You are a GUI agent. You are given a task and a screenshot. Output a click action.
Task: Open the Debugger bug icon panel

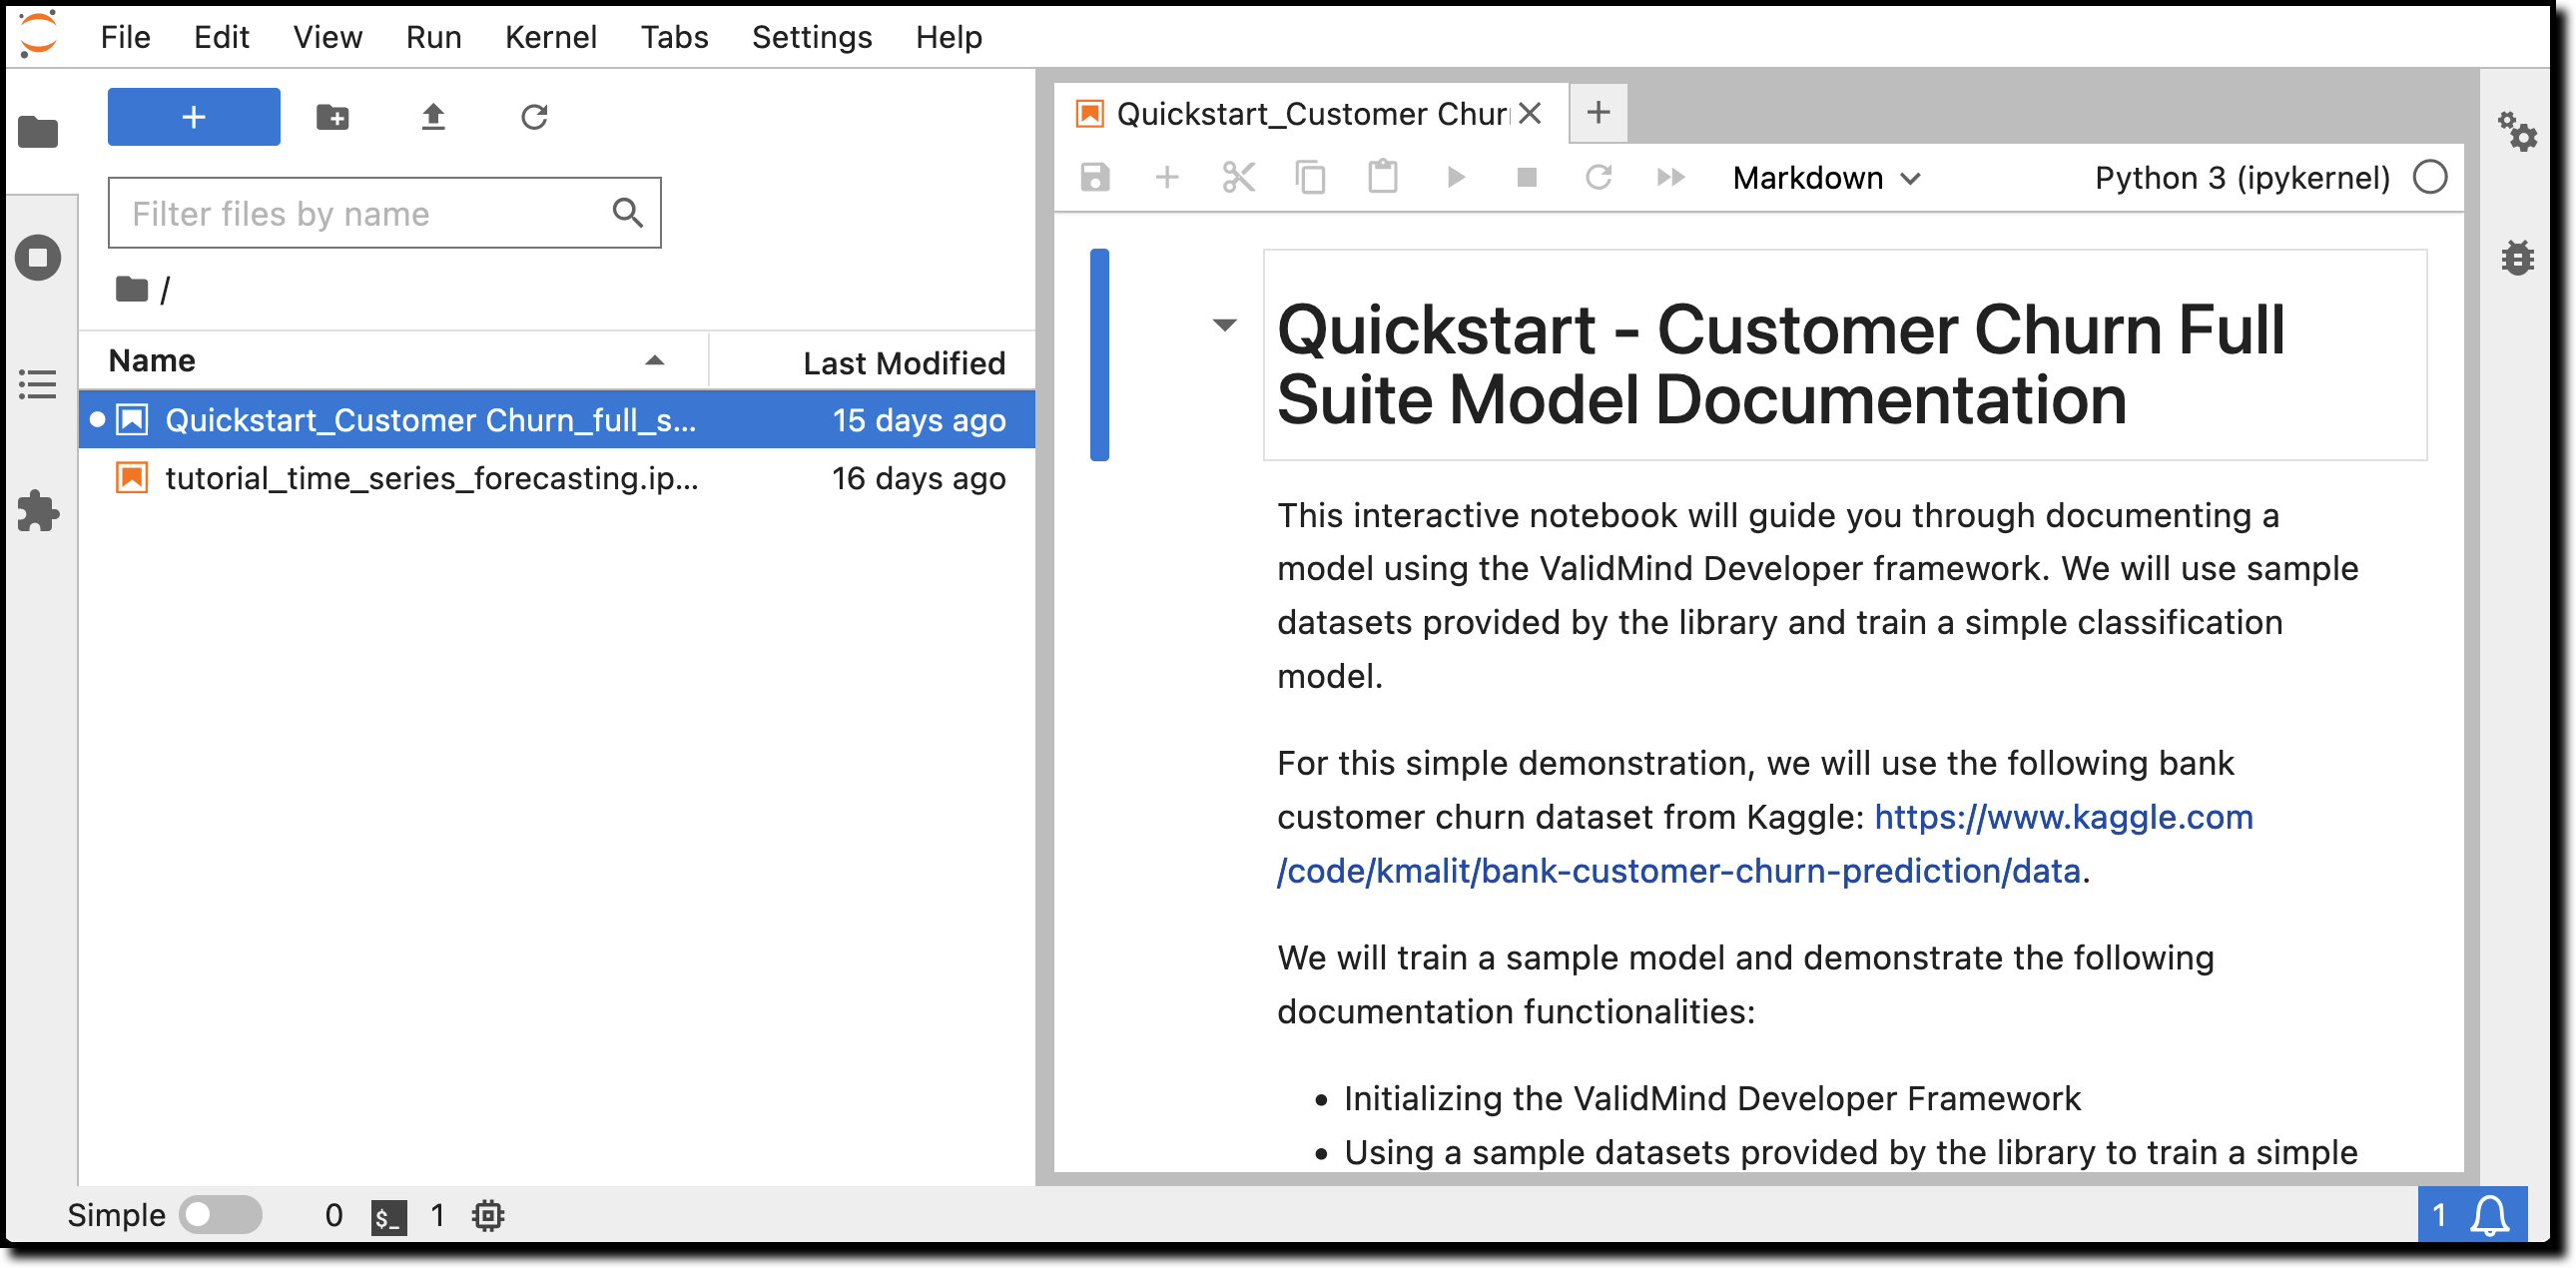pos(2517,258)
